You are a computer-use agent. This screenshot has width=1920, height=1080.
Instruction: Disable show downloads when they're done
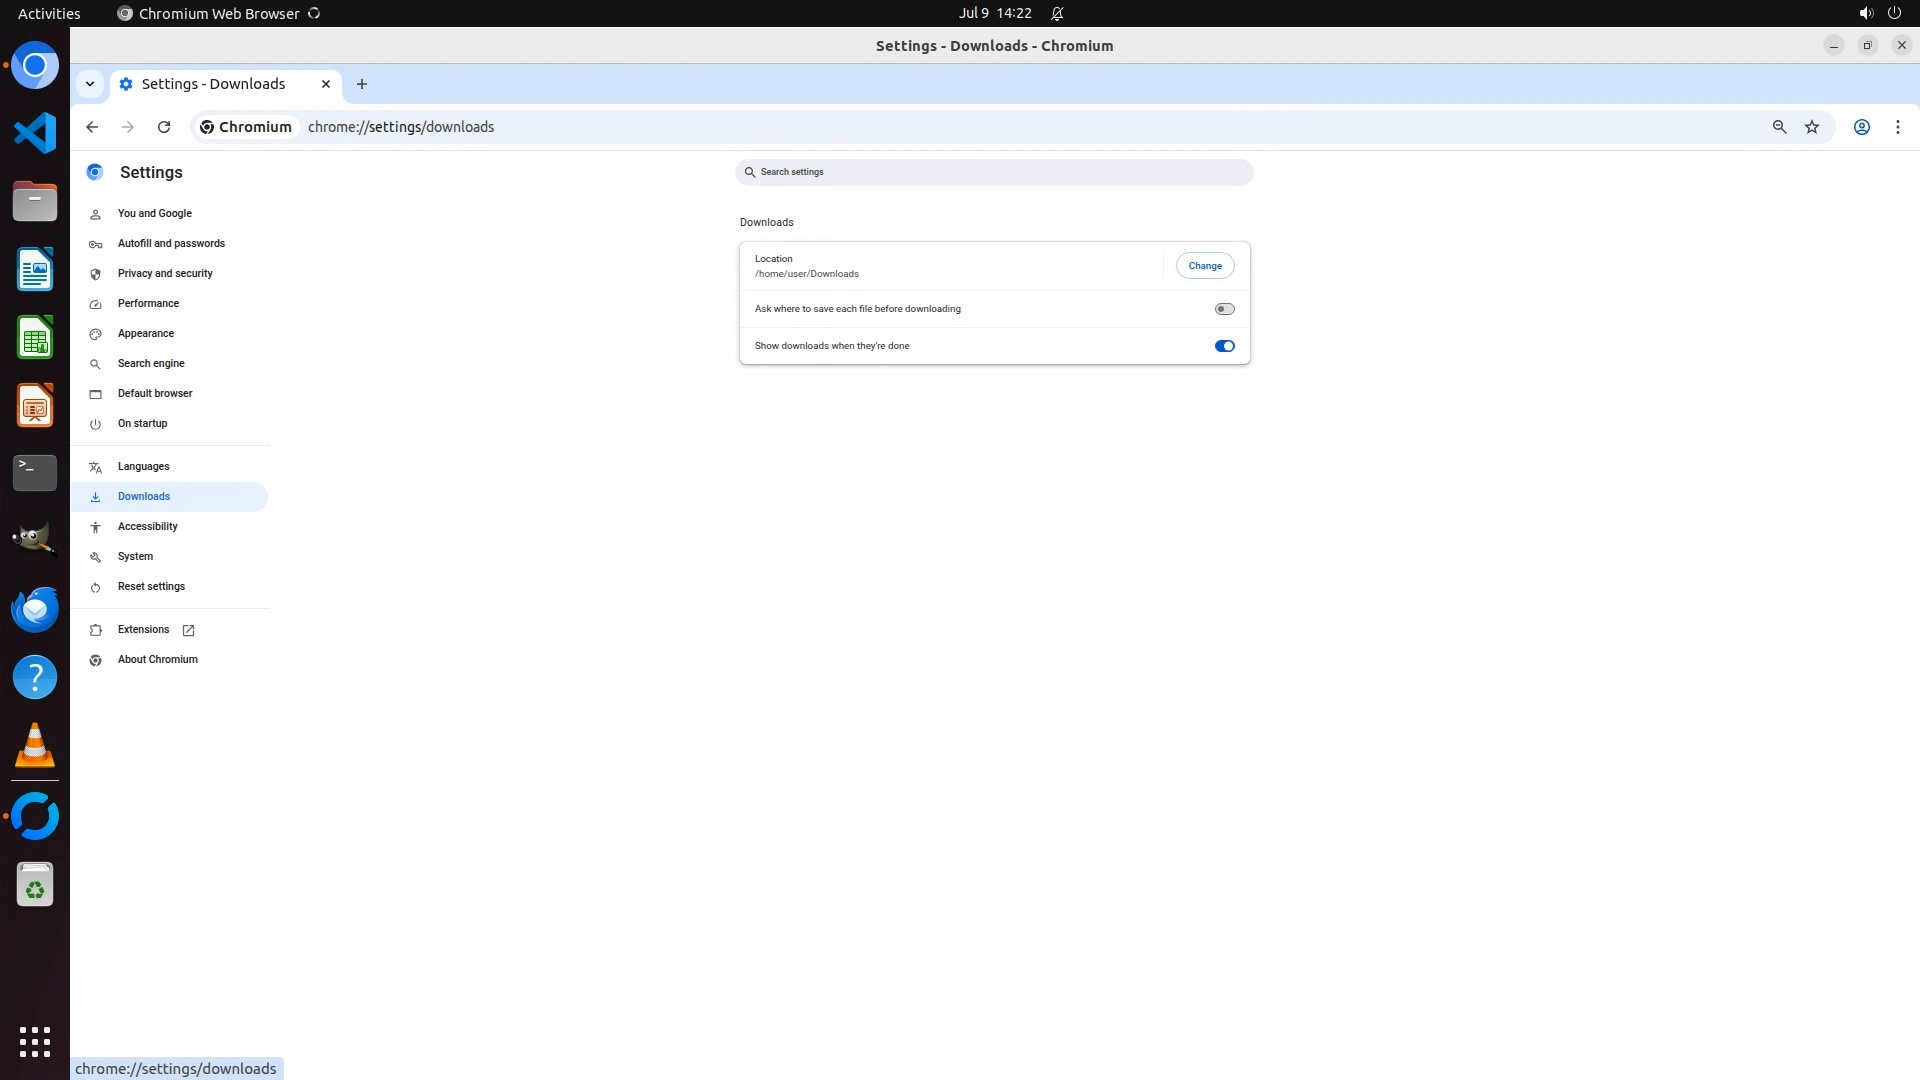[1224, 346]
